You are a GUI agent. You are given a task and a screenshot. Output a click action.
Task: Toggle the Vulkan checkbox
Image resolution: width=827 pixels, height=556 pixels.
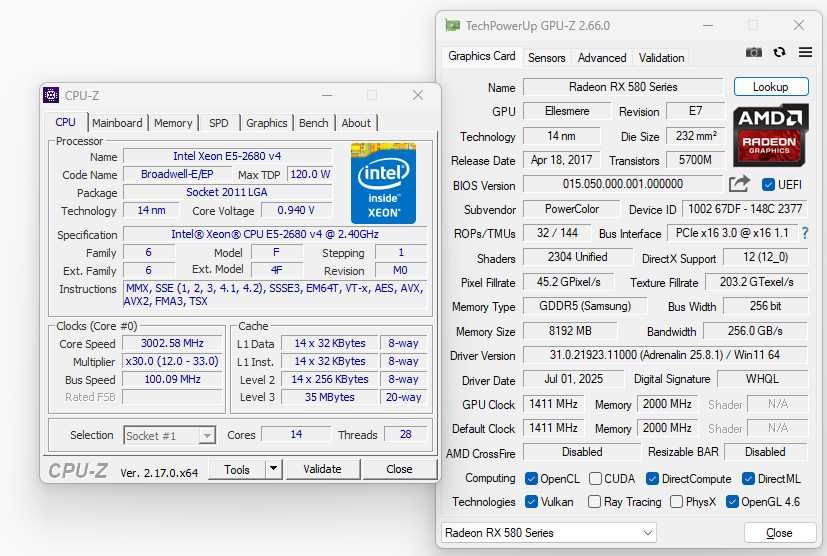(x=531, y=502)
